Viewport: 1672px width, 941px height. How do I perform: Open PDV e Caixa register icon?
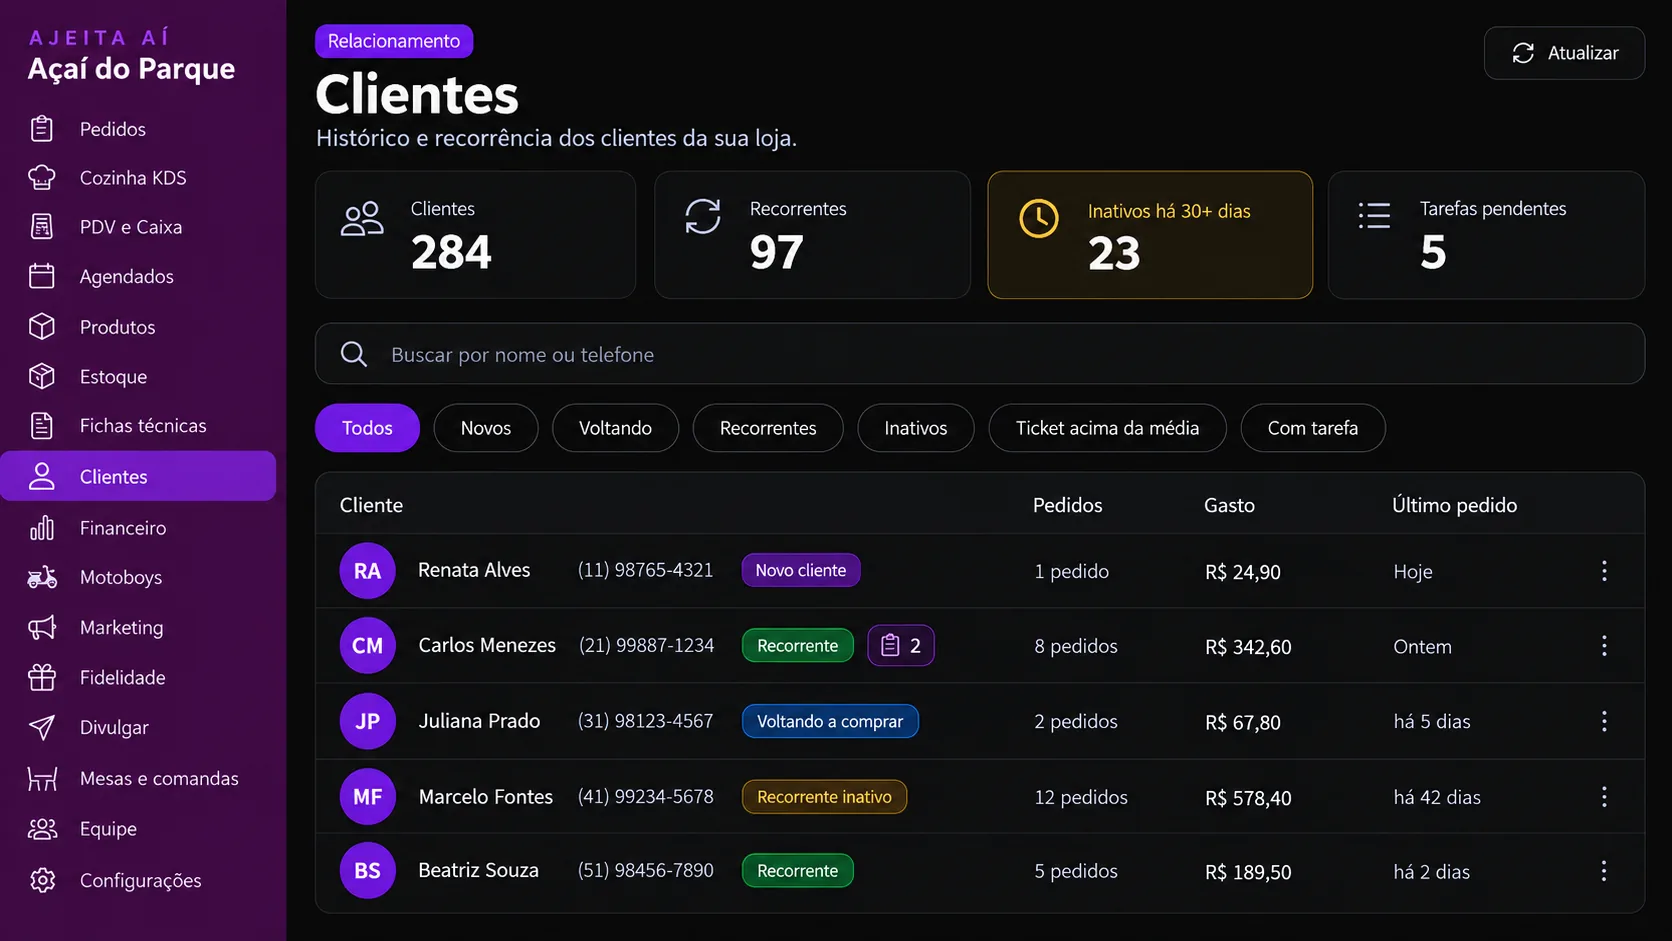(x=42, y=227)
